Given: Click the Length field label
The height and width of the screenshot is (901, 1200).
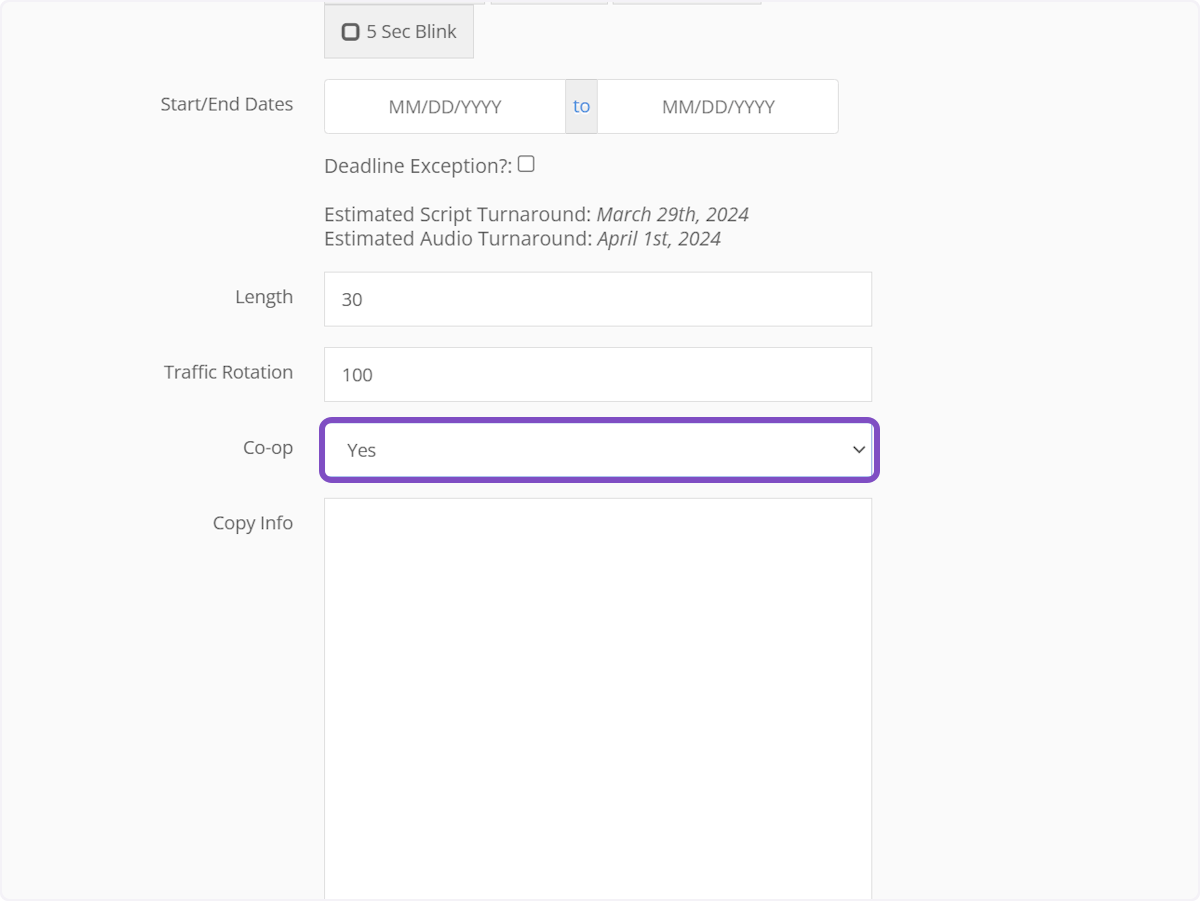Looking at the screenshot, I should [x=264, y=297].
